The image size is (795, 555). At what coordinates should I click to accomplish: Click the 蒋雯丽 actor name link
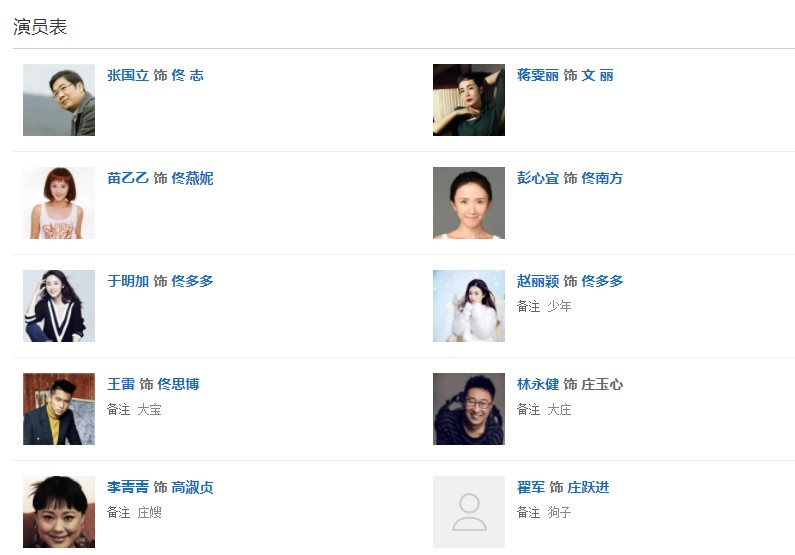click(538, 75)
